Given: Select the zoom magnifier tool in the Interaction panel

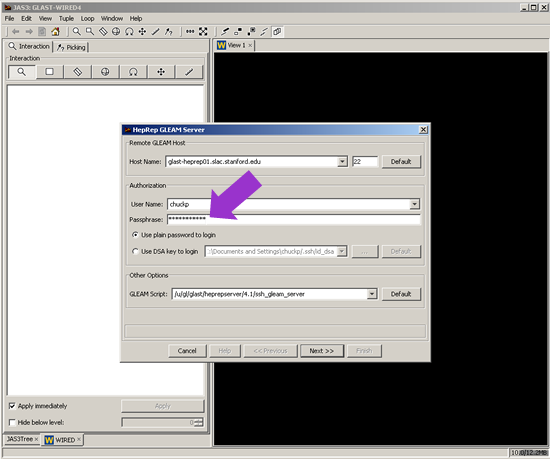Looking at the screenshot, I should coord(22,72).
